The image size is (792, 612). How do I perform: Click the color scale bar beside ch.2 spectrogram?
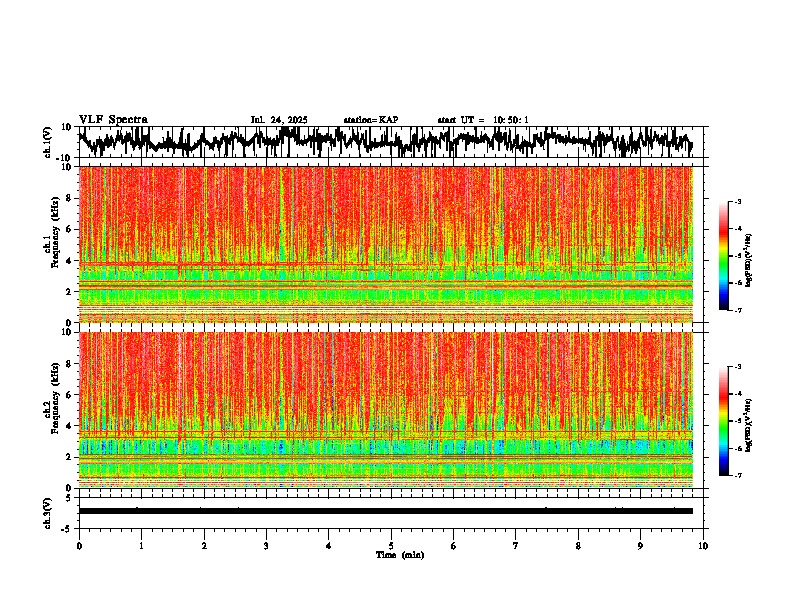click(x=724, y=421)
